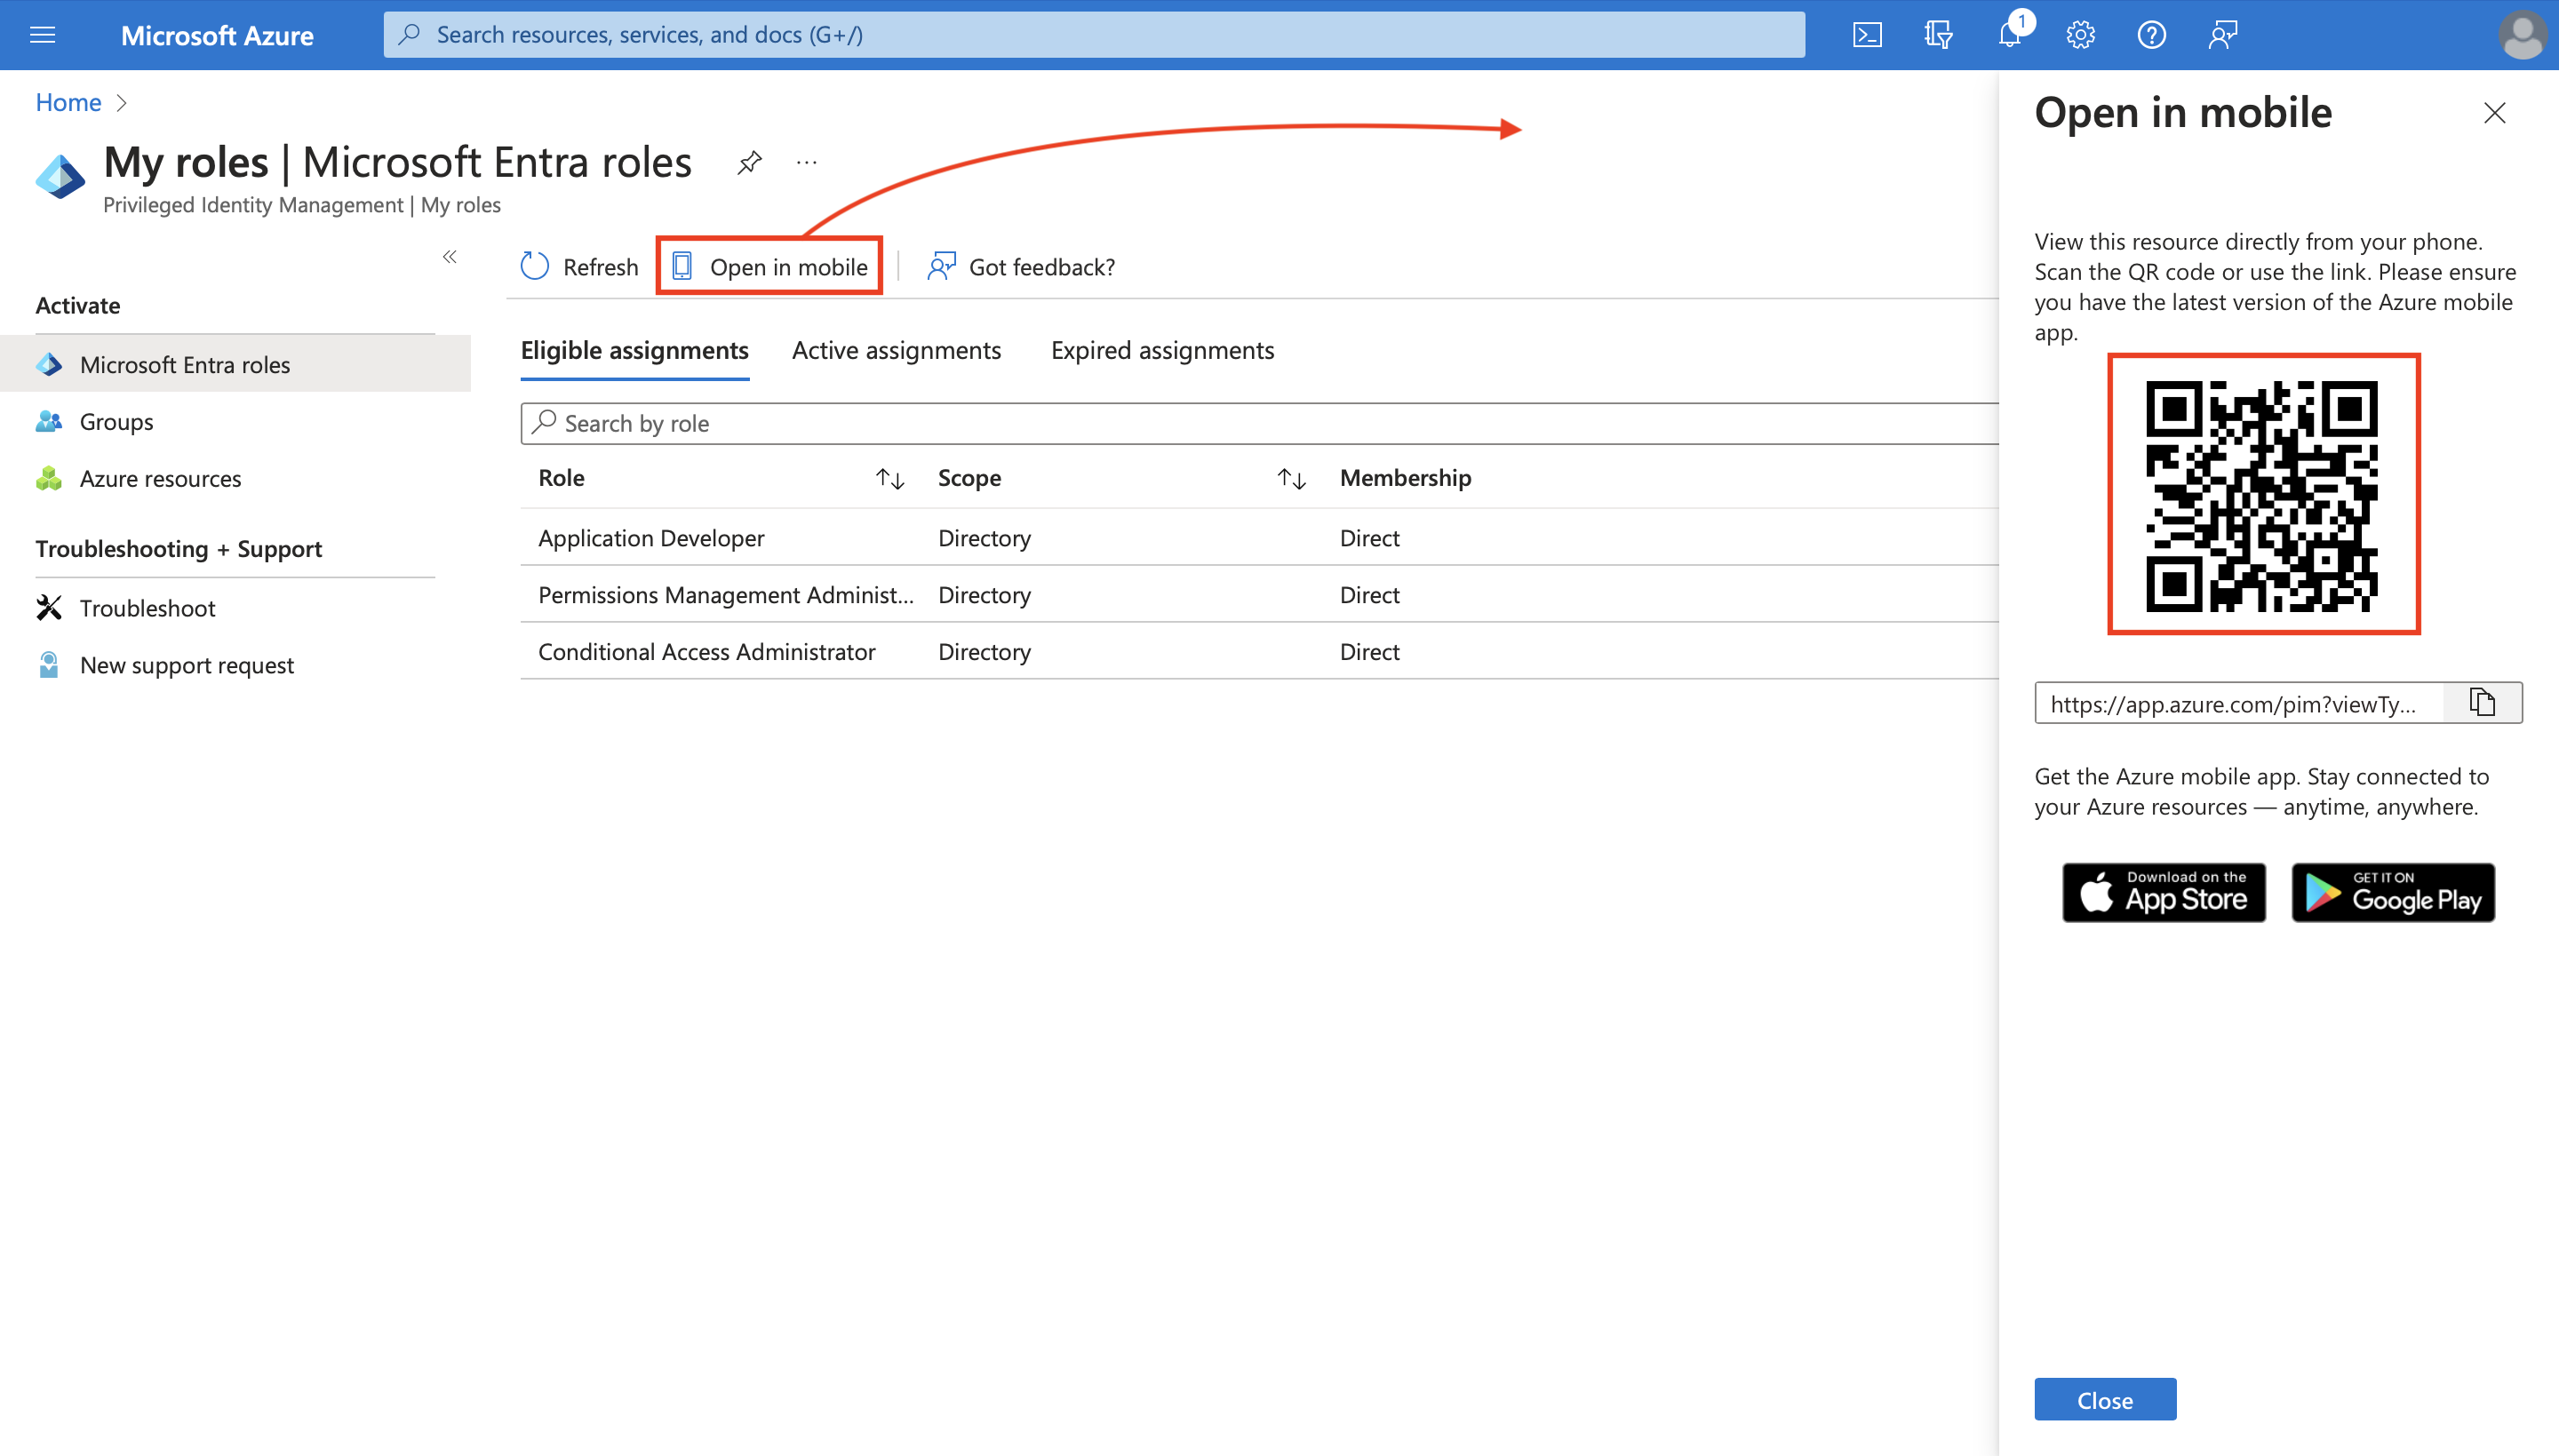The height and width of the screenshot is (1456, 2559).
Task: Click the Search by role input field
Action: 1260,421
